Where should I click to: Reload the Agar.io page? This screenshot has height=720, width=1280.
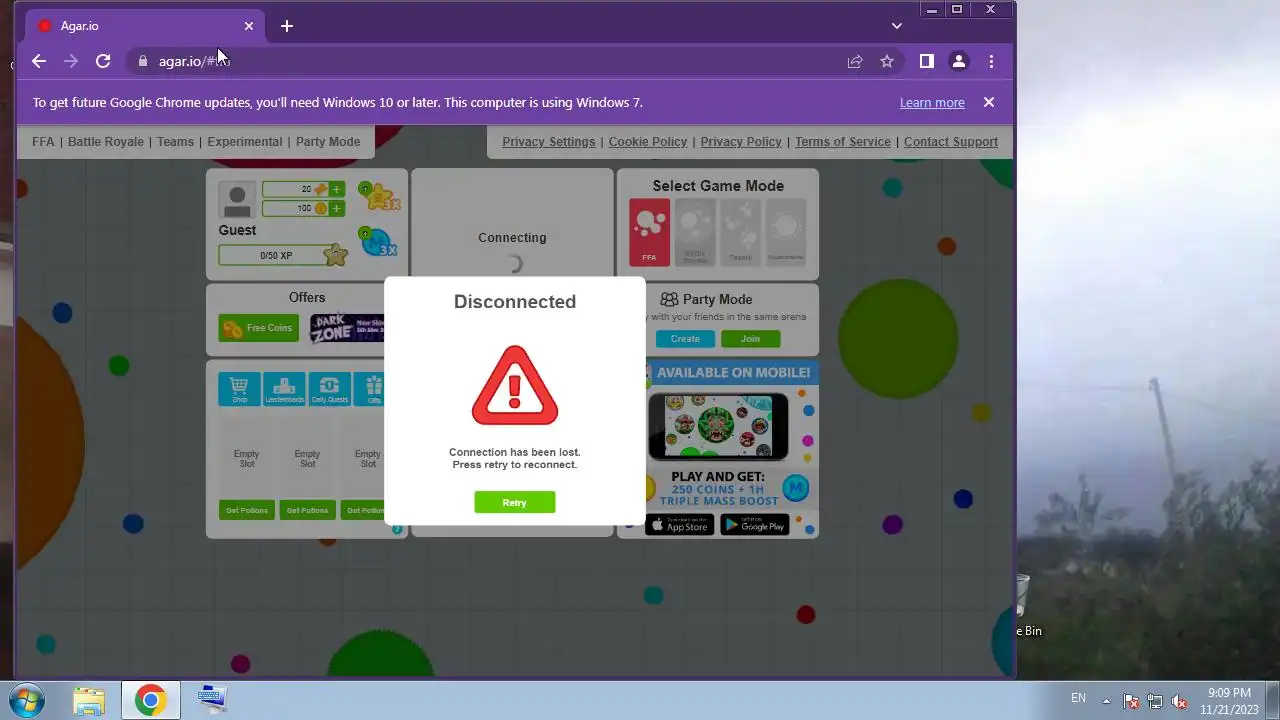103,61
